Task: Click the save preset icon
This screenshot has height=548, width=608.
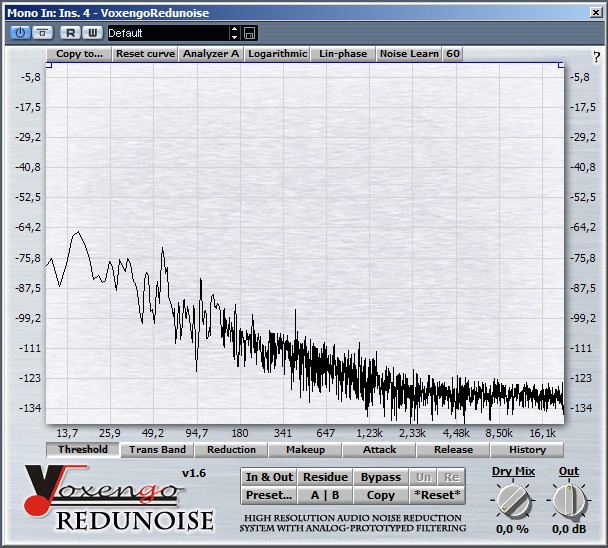Action: pyautogui.click(x=250, y=33)
